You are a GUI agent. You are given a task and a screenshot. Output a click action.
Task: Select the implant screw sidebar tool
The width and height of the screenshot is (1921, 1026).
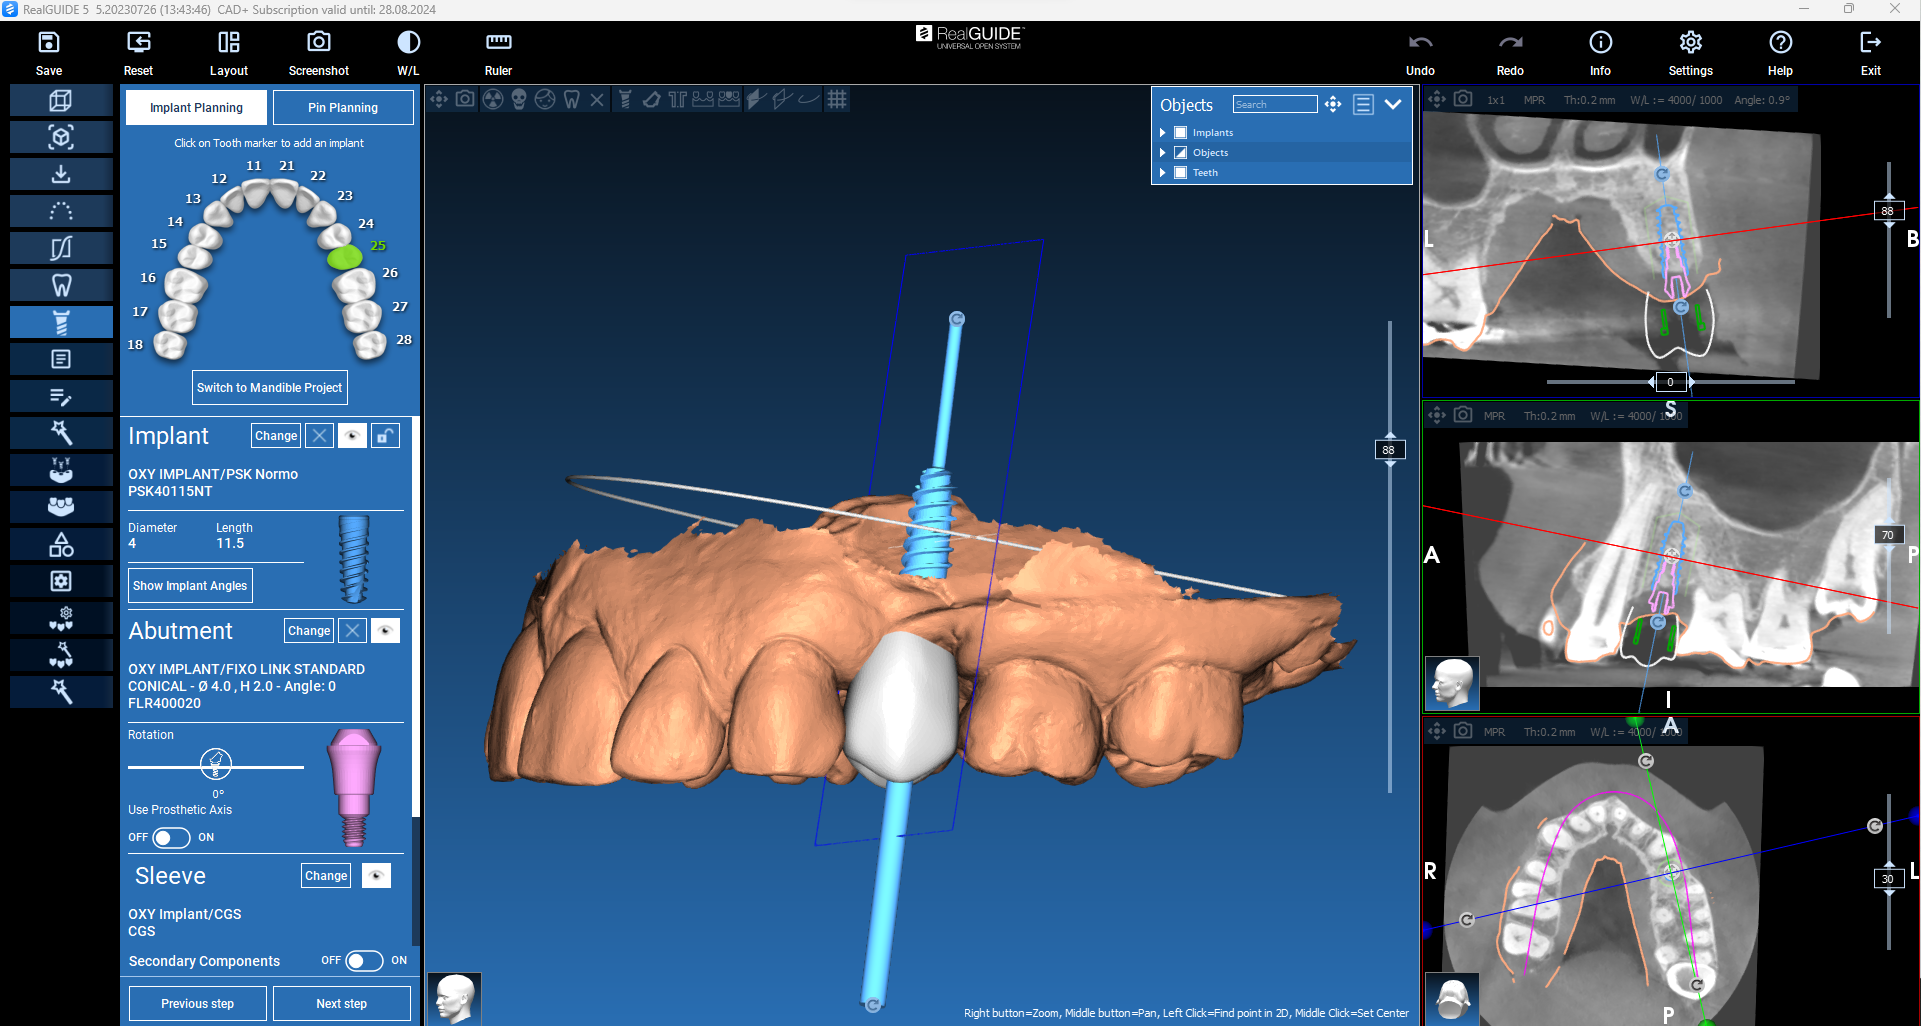coord(61,322)
